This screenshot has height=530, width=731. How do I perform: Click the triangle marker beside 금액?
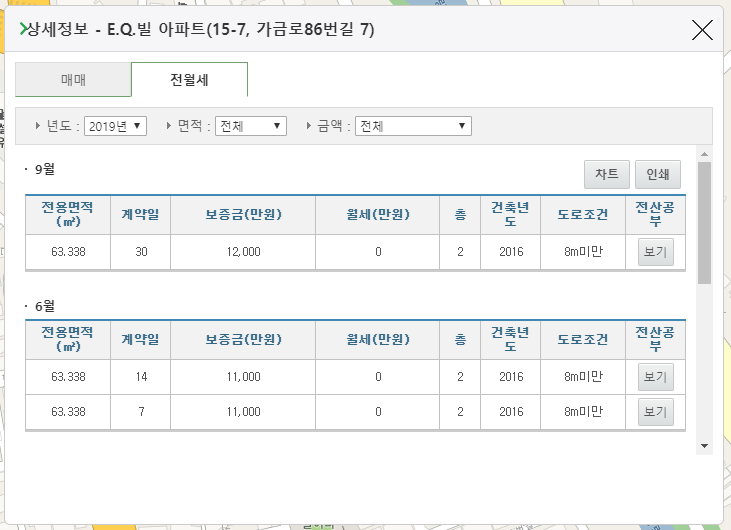[309, 125]
